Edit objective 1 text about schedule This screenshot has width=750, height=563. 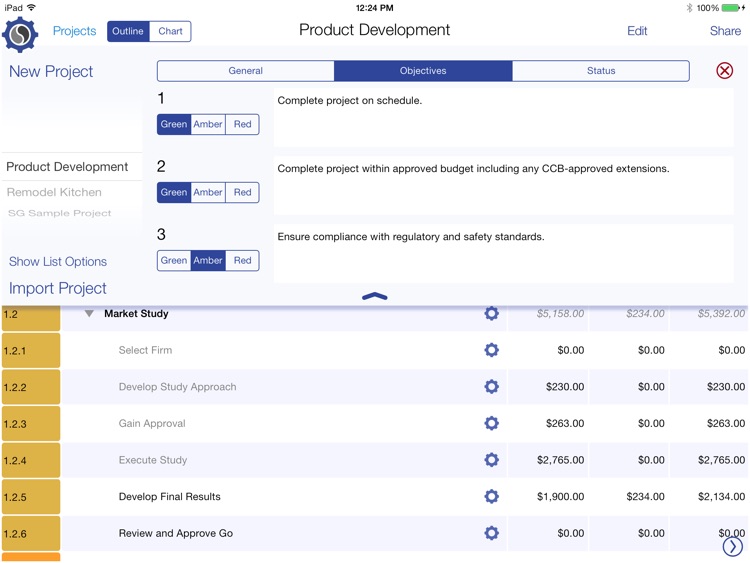tap(503, 117)
